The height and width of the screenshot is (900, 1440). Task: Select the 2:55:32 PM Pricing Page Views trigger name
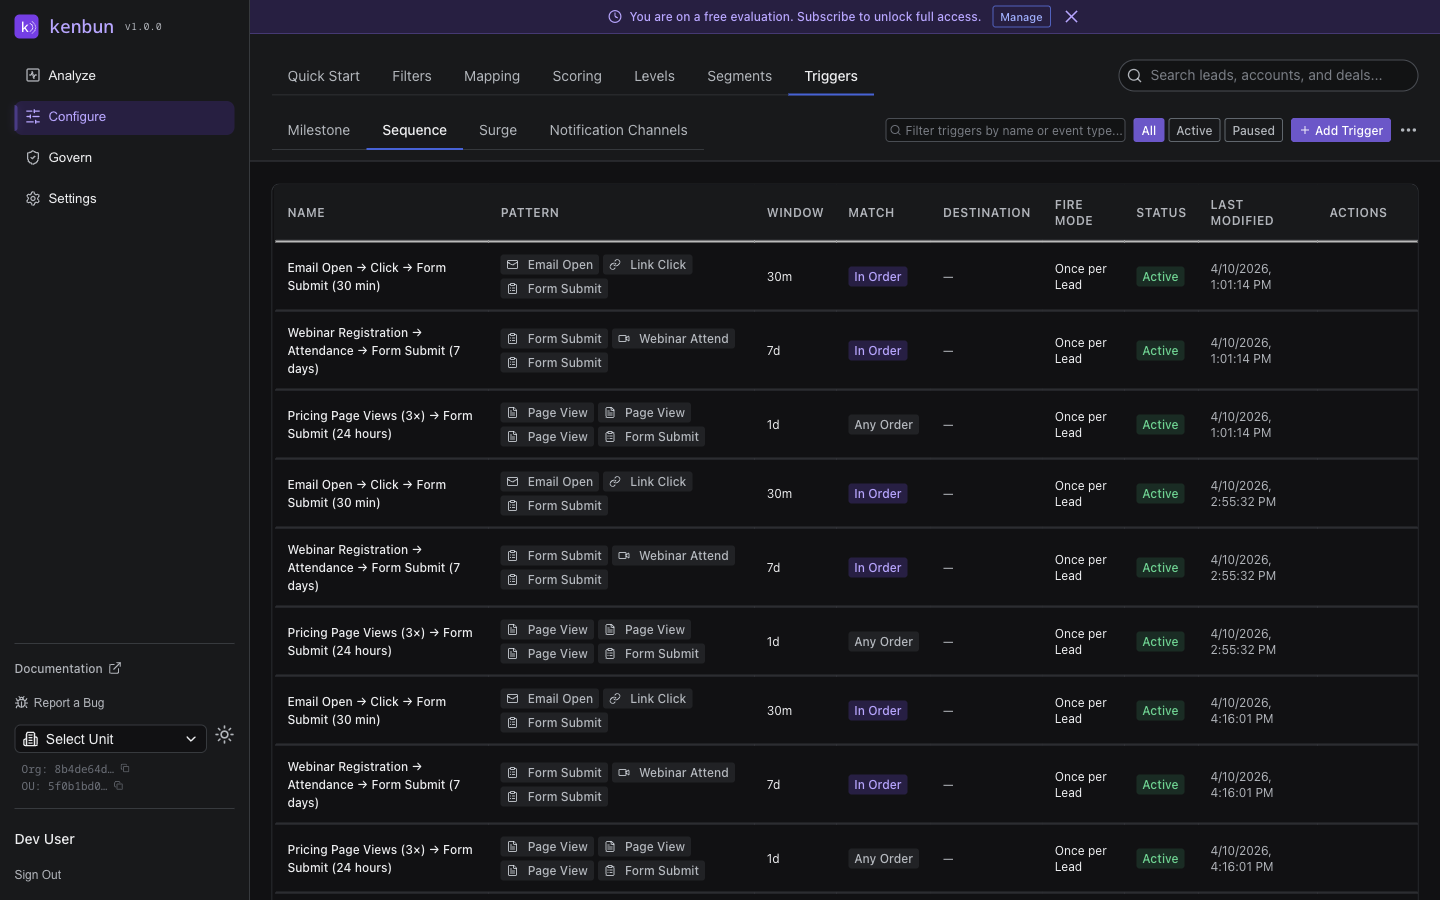(380, 642)
